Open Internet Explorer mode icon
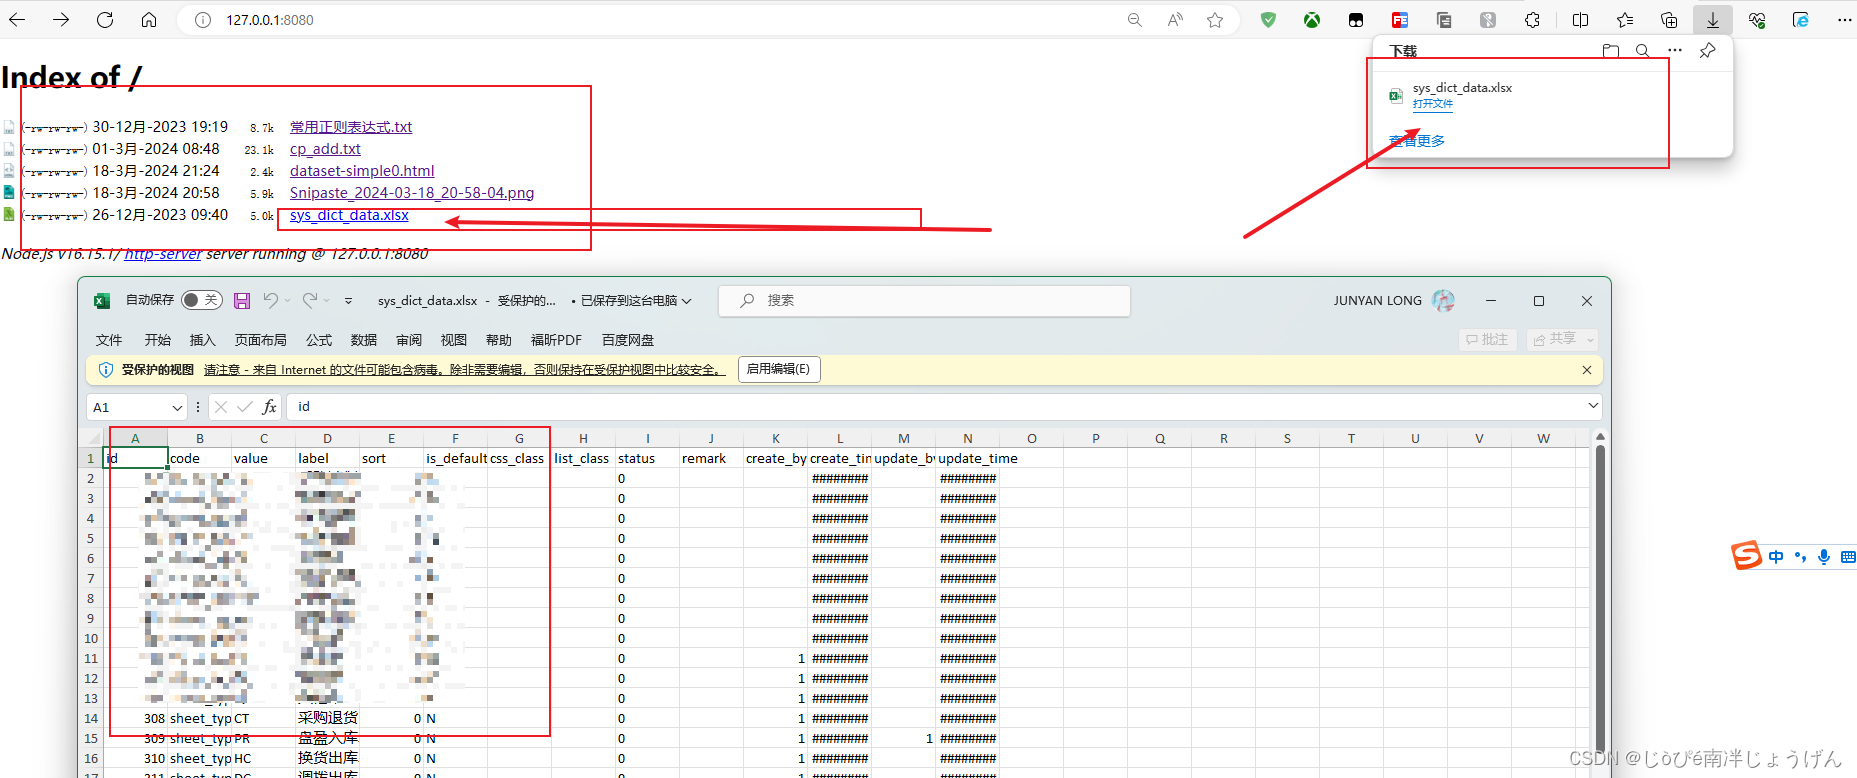 tap(1801, 20)
